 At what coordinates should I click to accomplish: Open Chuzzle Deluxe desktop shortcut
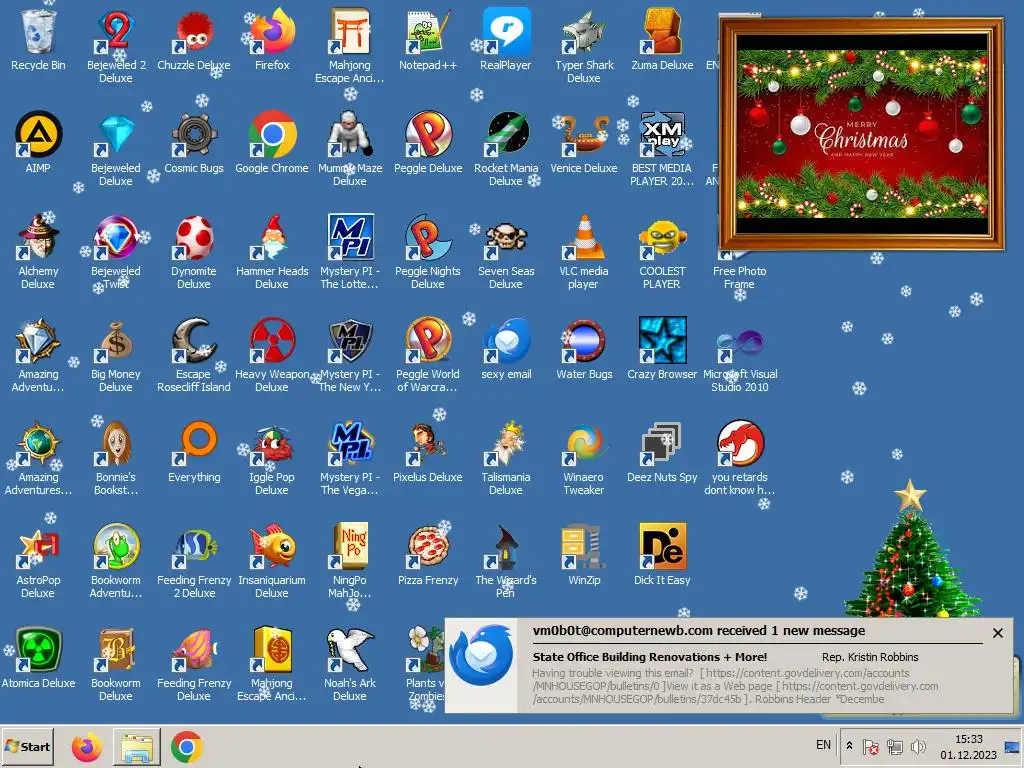(x=194, y=39)
